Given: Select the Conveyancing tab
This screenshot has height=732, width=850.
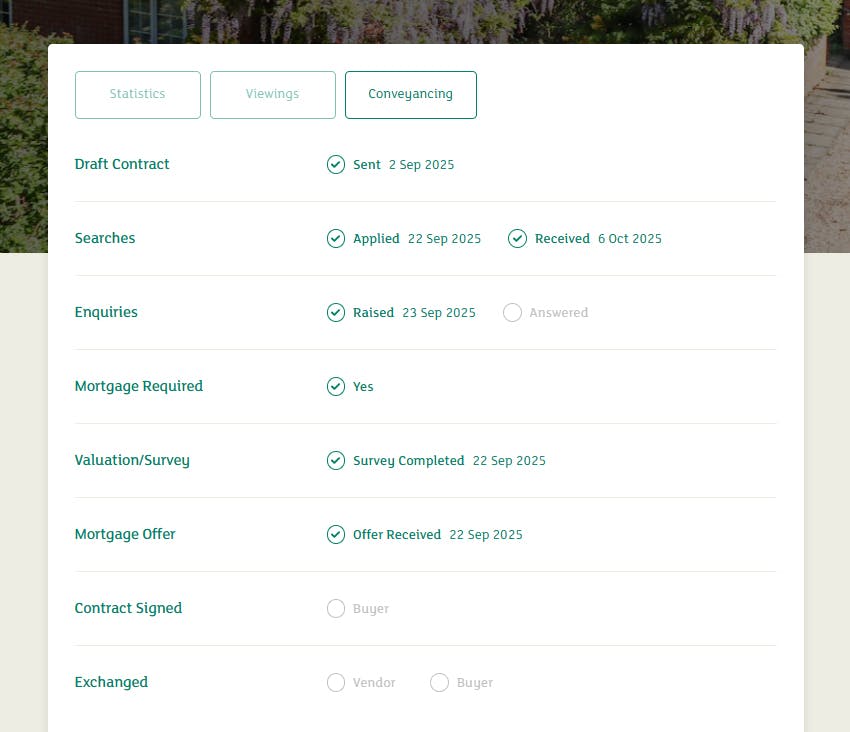Looking at the screenshot, I should tap(410, 95).
